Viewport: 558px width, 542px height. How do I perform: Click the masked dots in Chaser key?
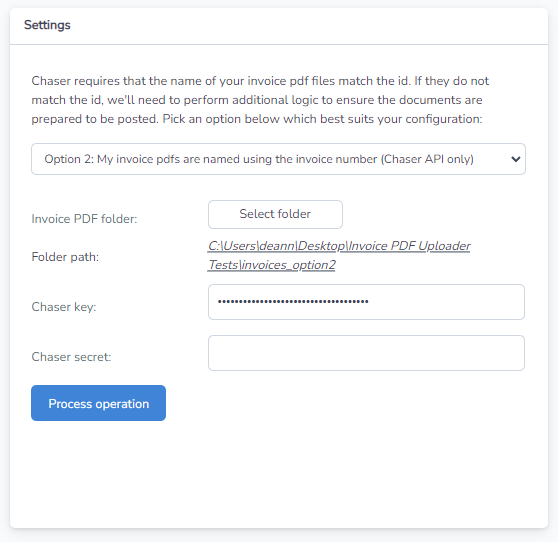tap(293, 302)
